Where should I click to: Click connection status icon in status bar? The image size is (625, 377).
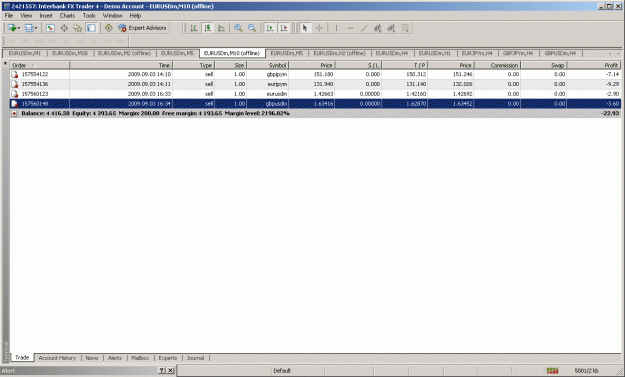pyautogui.click(x=552, y=371)
